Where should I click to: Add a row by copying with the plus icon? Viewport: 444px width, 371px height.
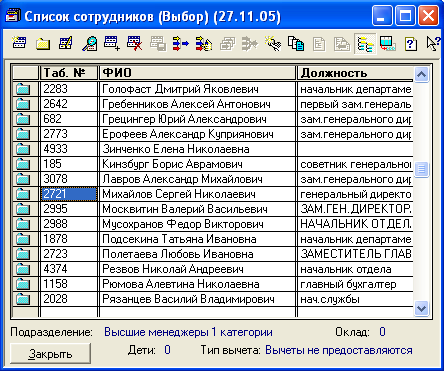pyautogui.click(x=112, y=44)
